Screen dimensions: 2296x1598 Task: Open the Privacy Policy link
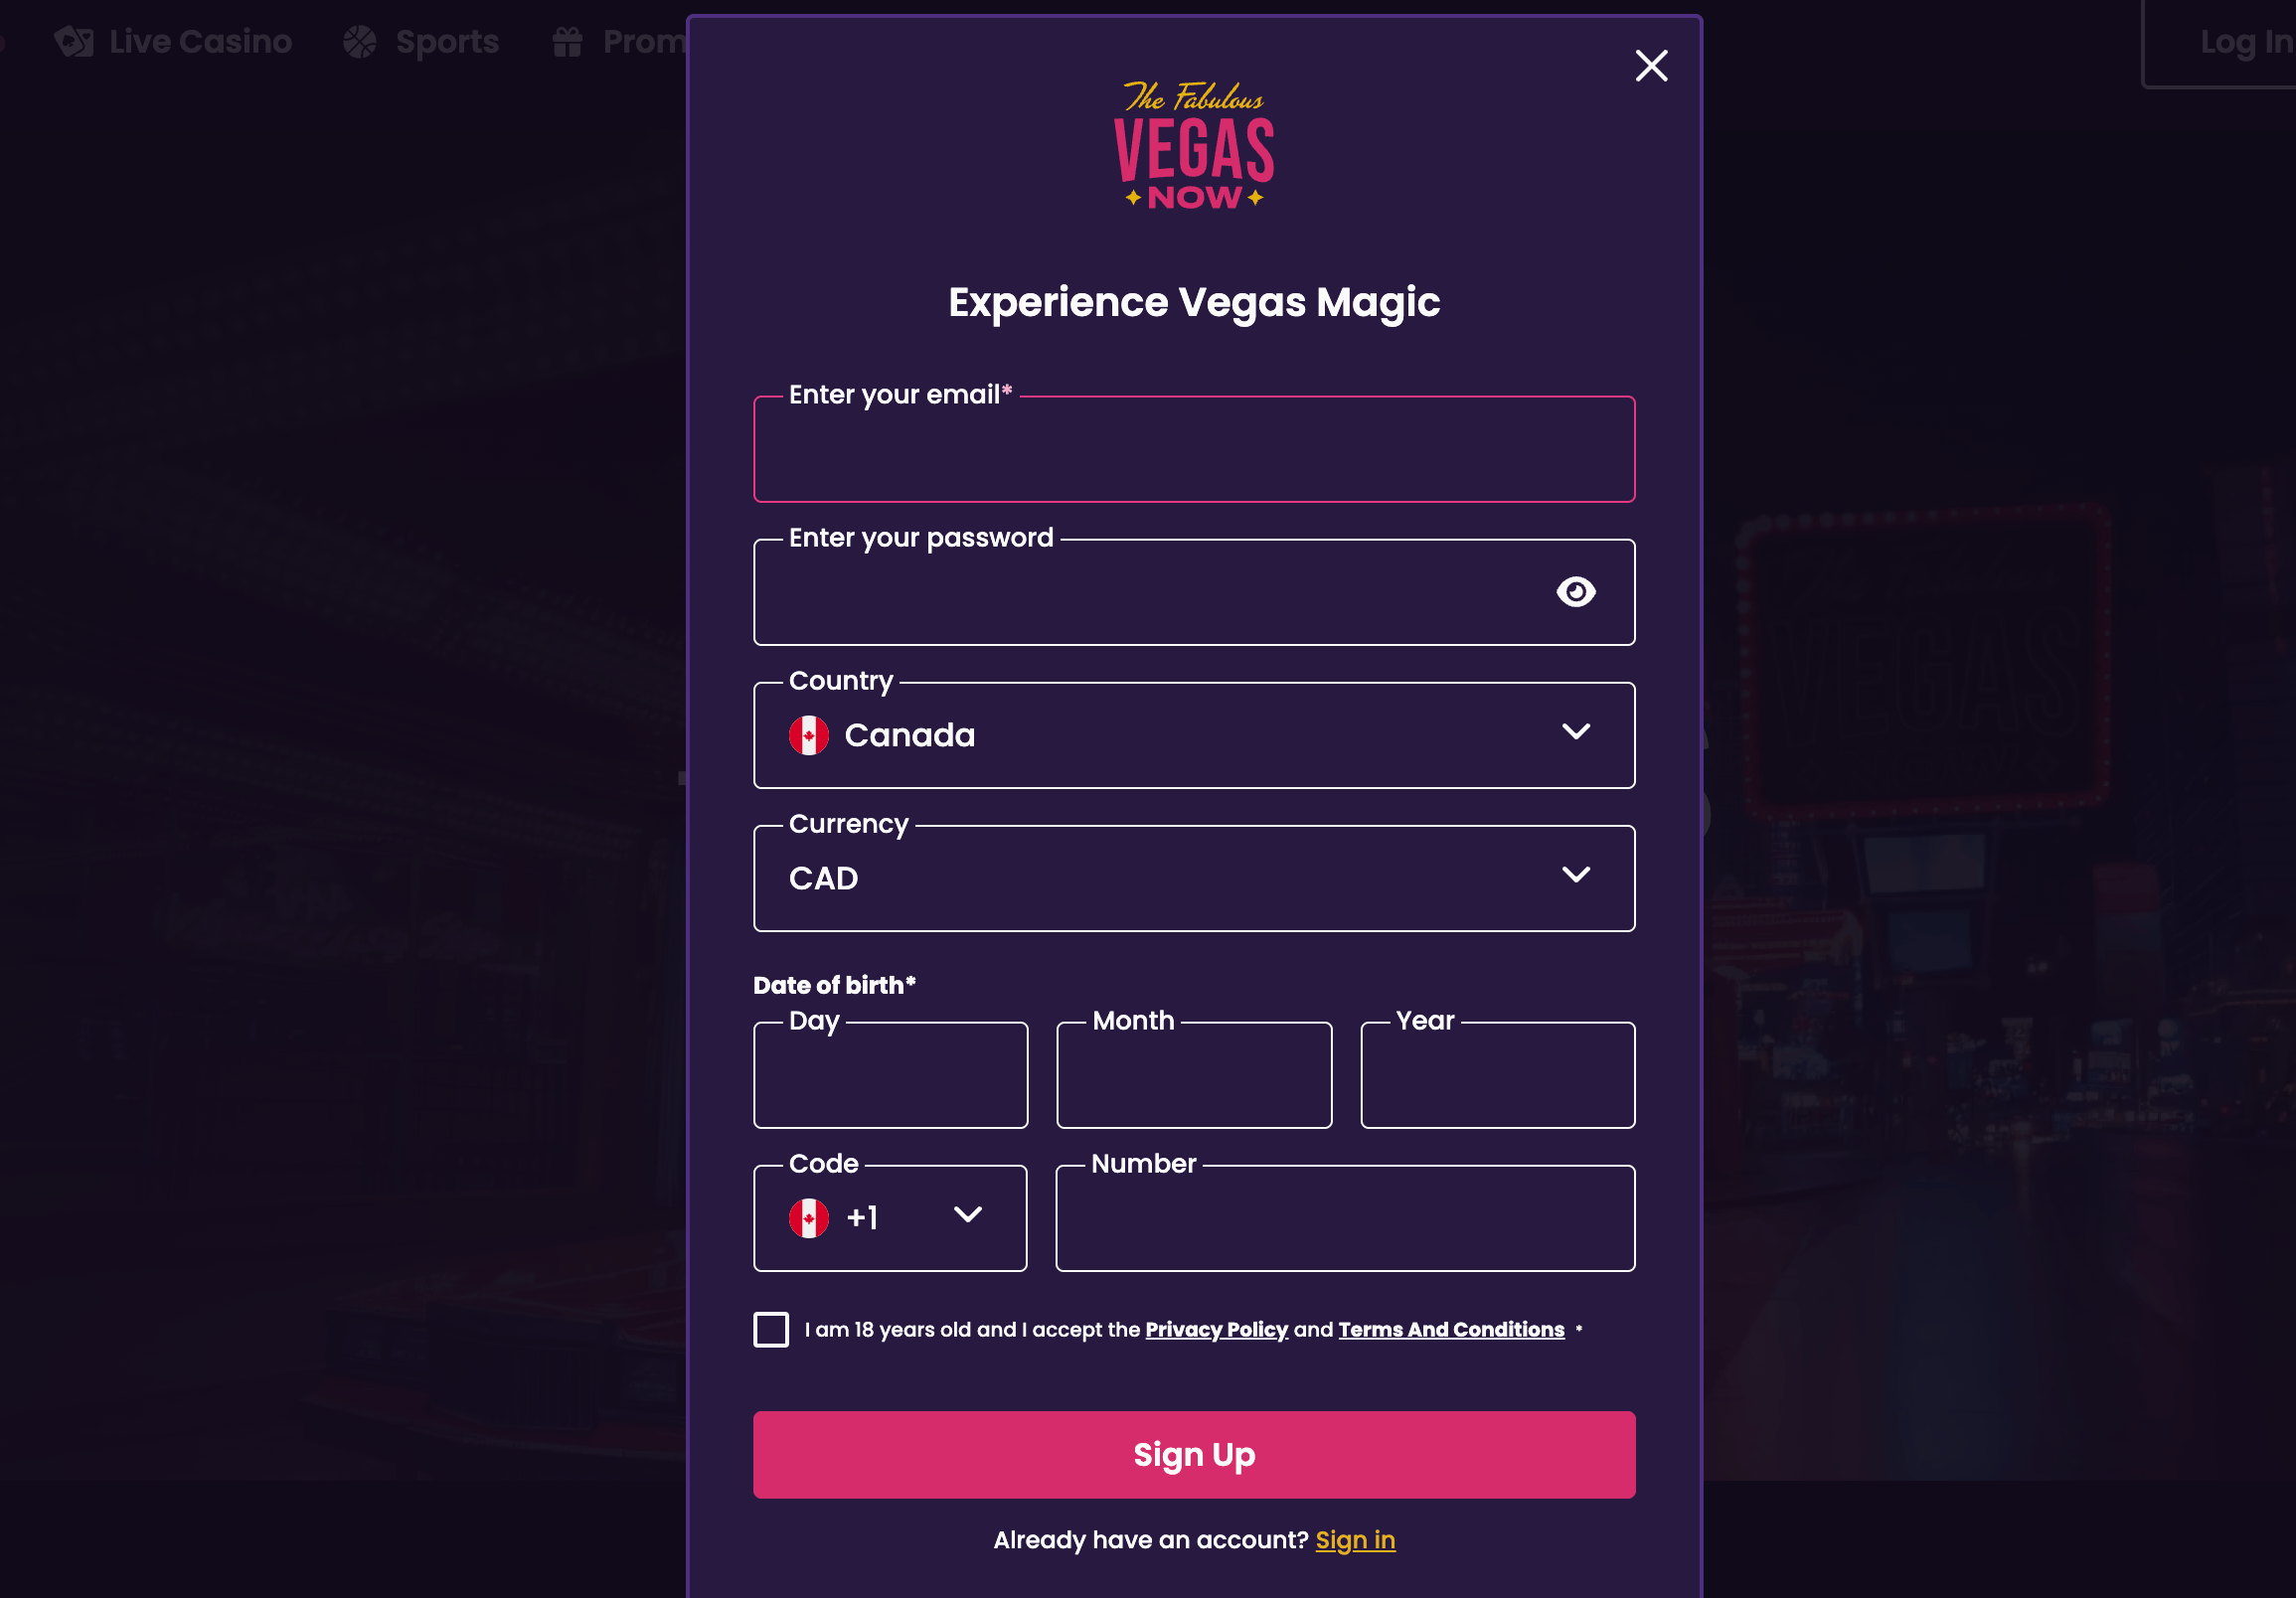[1216, 1329]
